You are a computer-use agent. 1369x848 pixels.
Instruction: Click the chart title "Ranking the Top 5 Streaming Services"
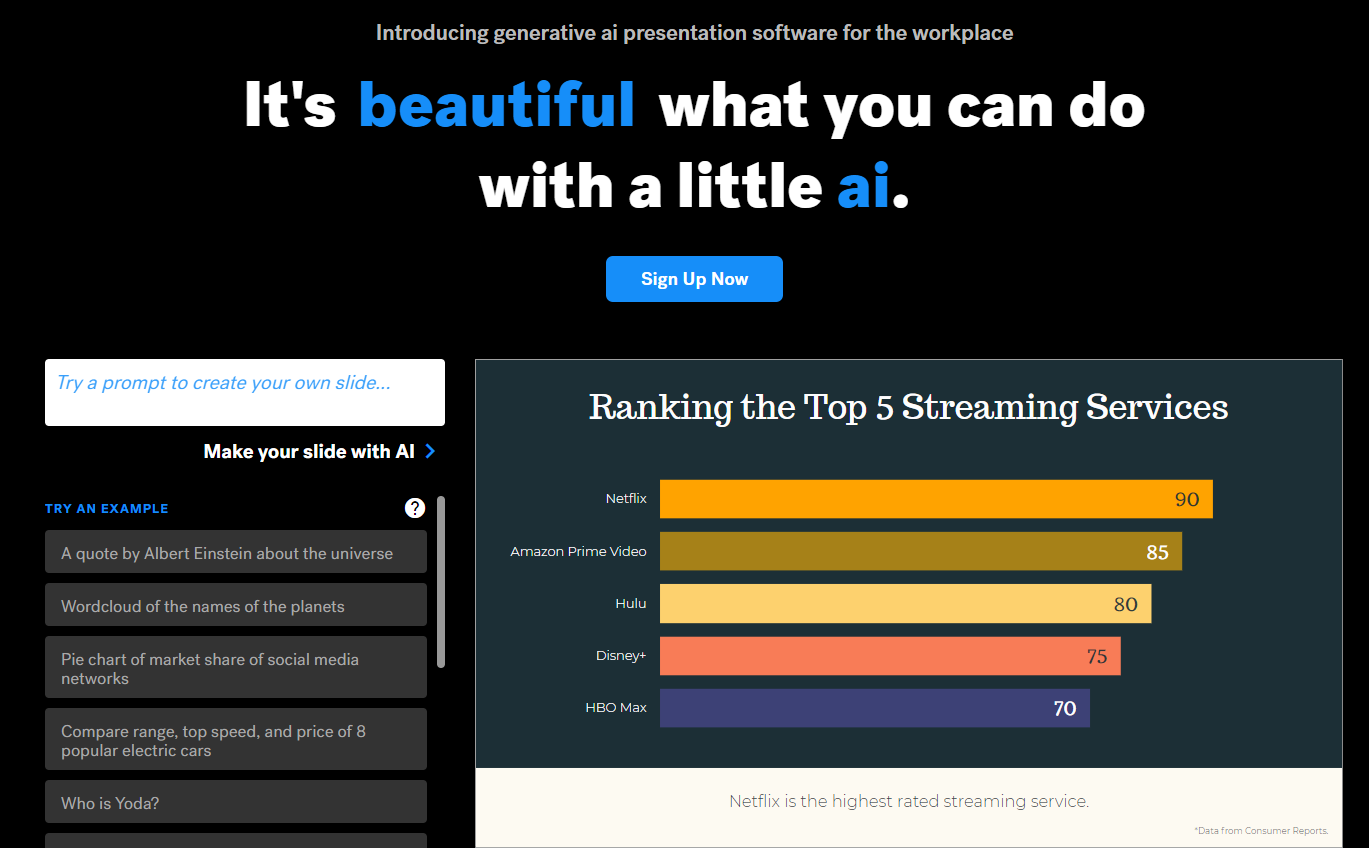(908, 407)
